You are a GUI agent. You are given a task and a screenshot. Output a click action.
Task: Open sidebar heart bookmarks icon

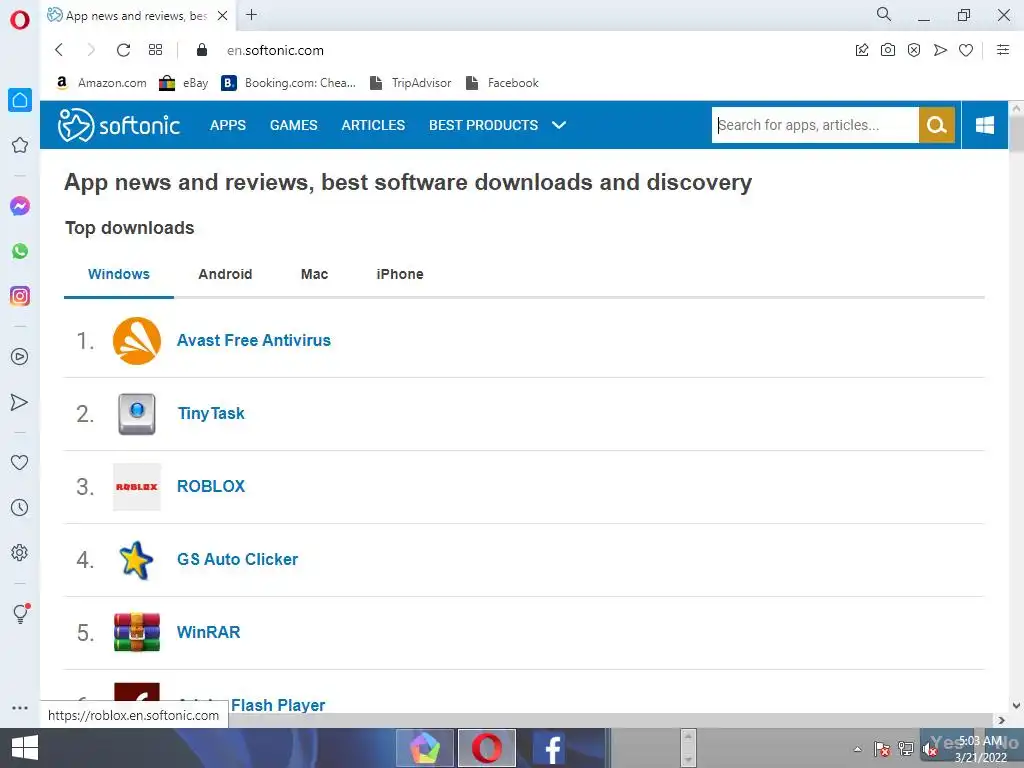click(20, 462)
